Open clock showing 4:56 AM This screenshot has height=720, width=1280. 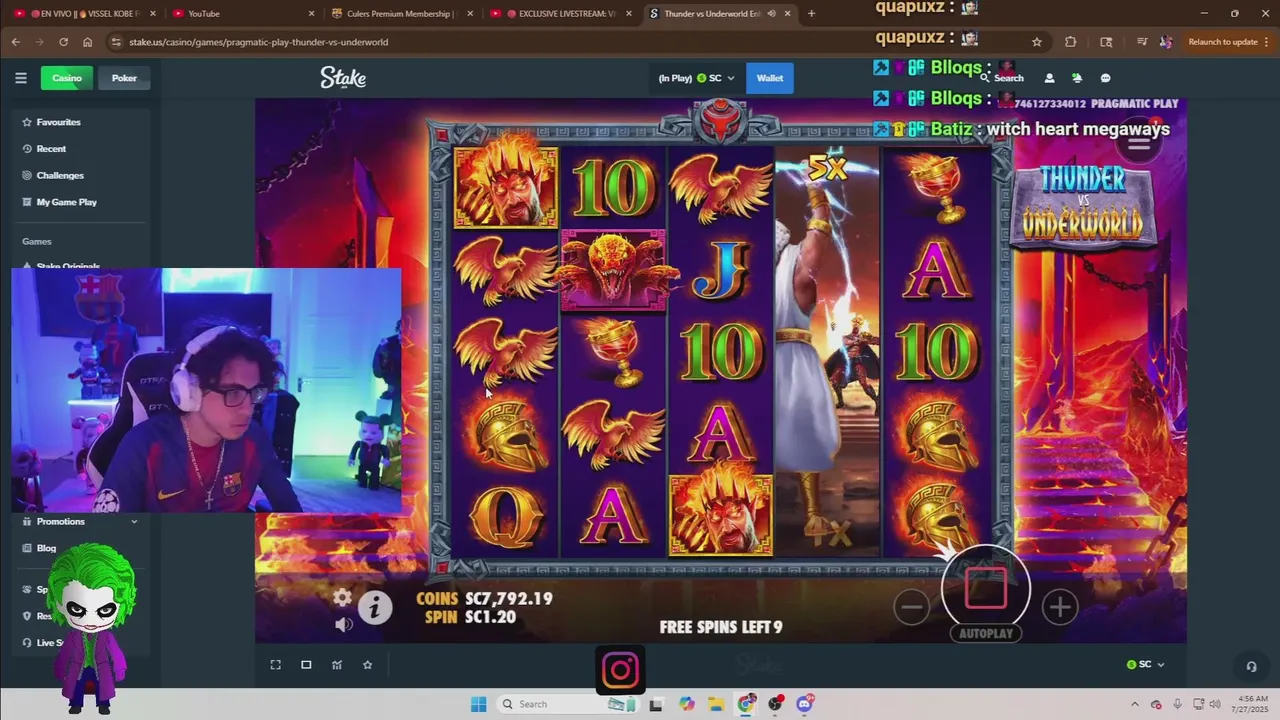(1252, 704)
